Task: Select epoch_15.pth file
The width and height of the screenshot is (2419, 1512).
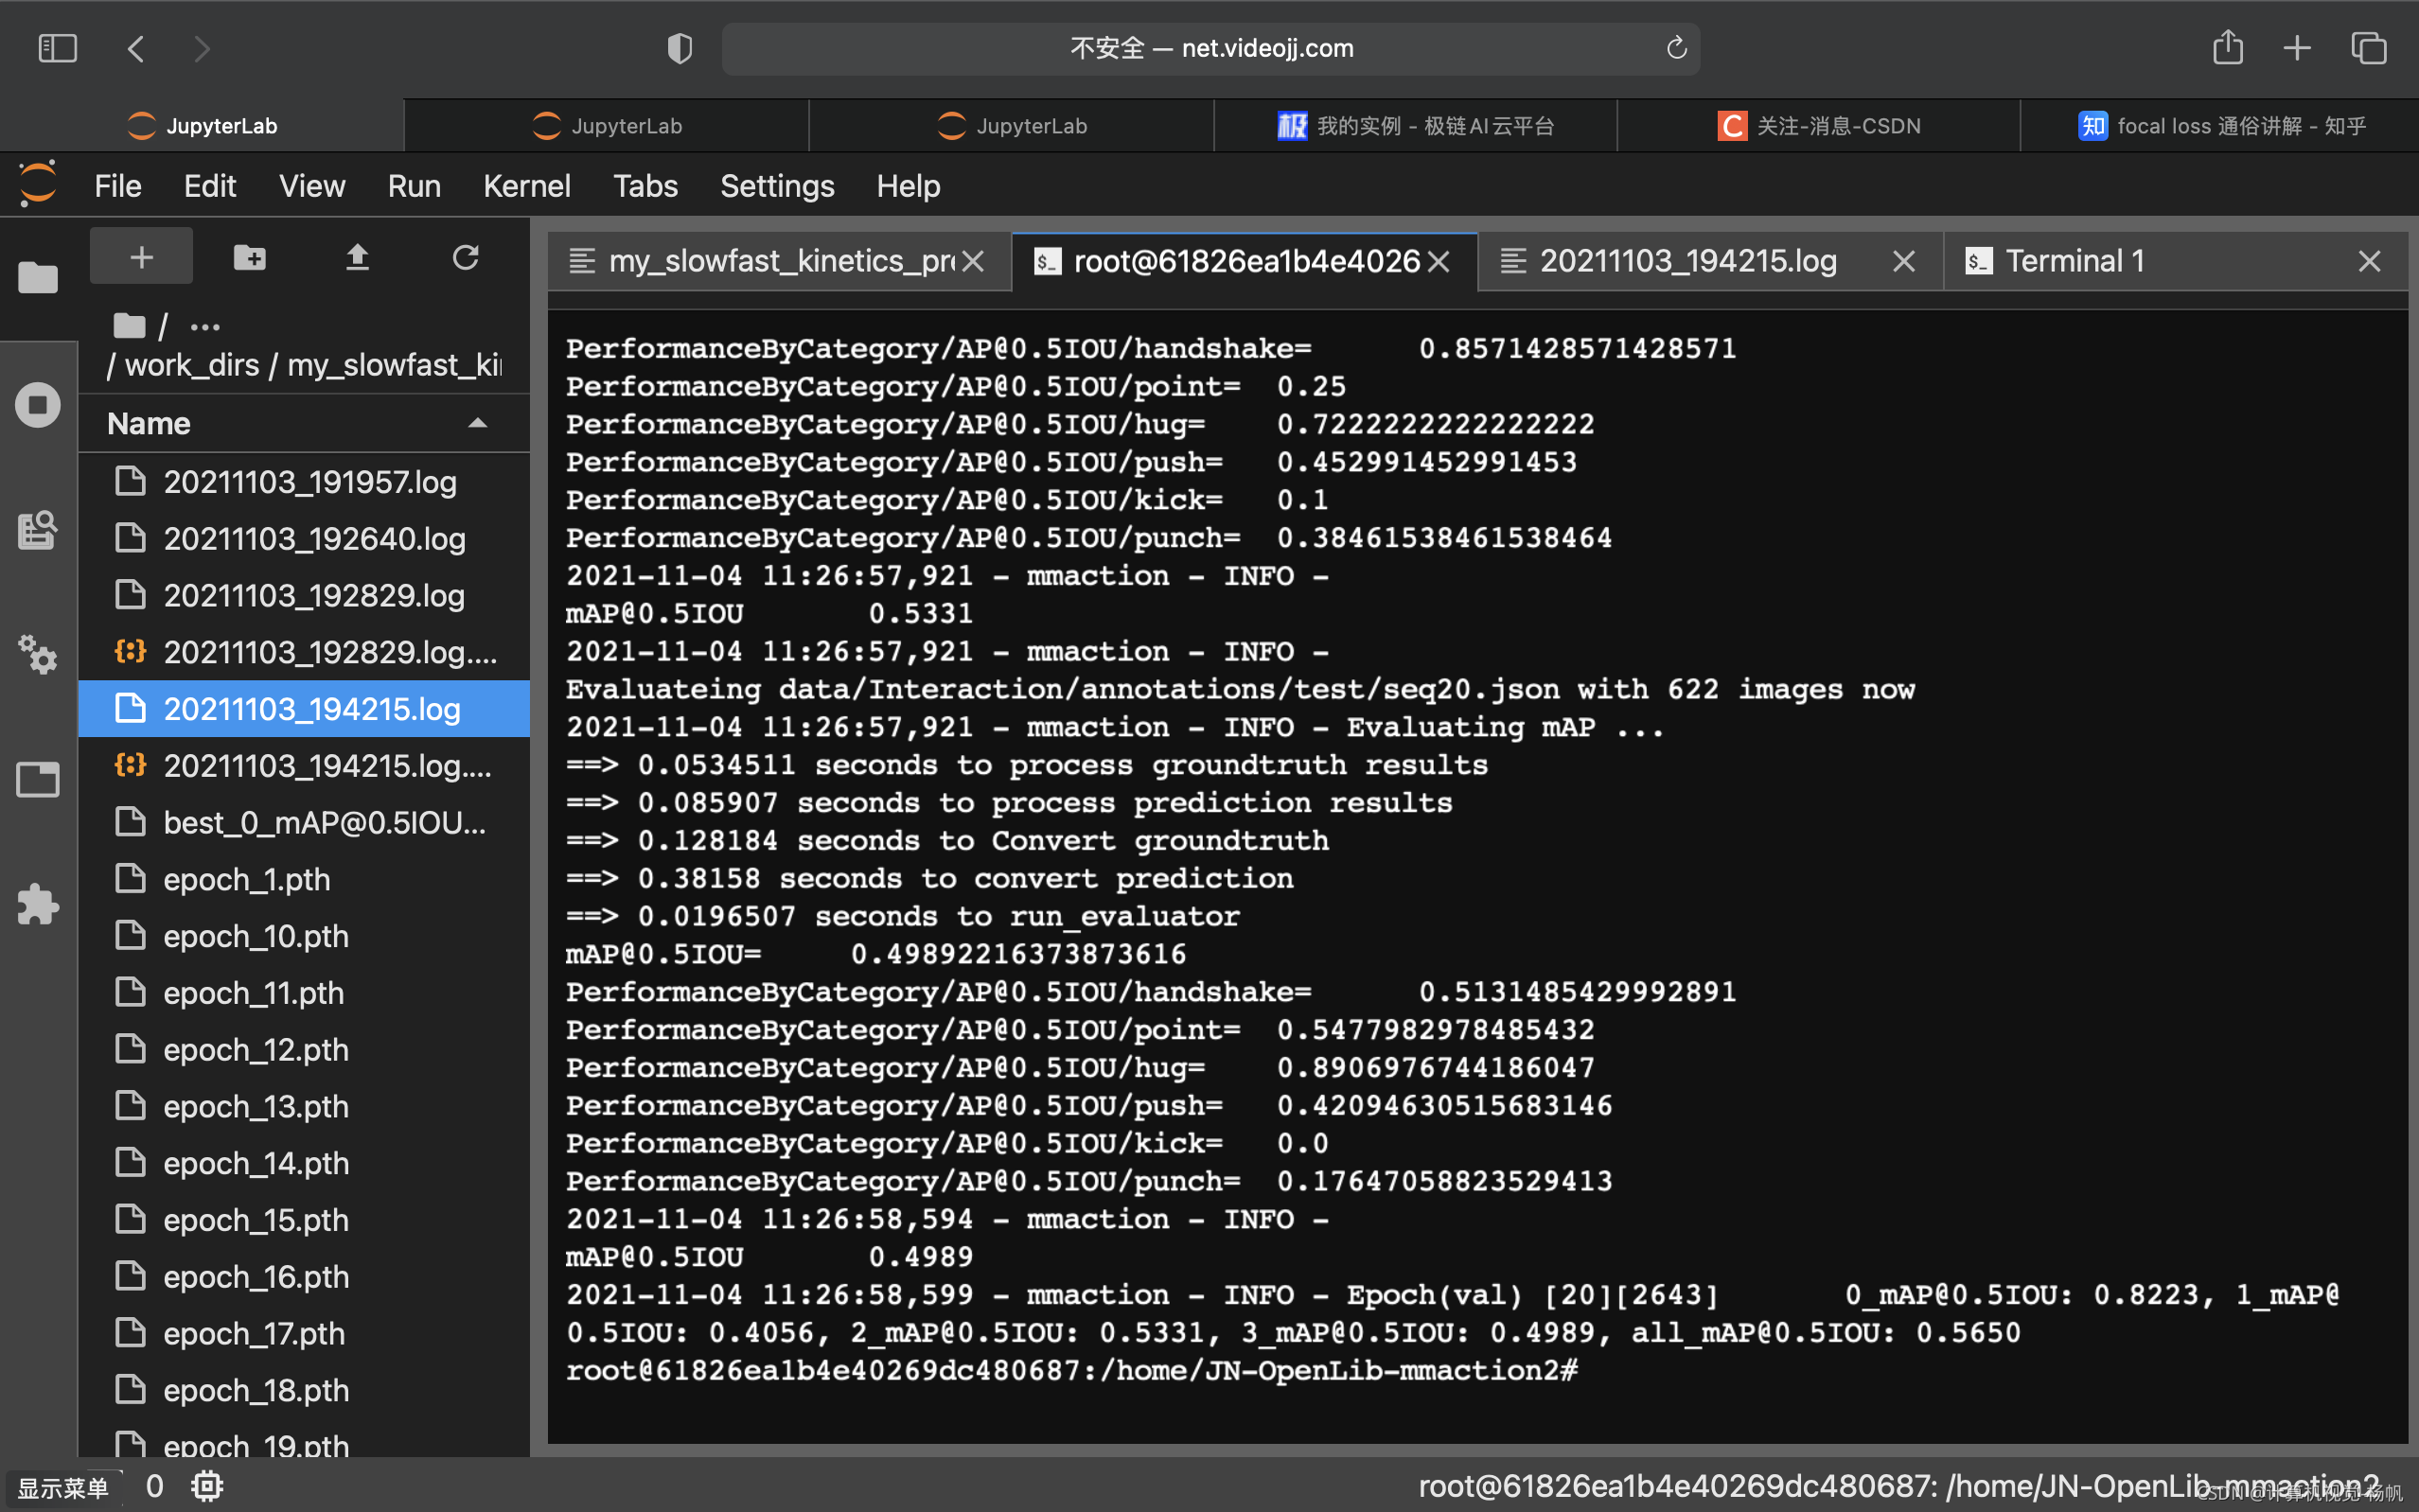Action: point(304,1220)
